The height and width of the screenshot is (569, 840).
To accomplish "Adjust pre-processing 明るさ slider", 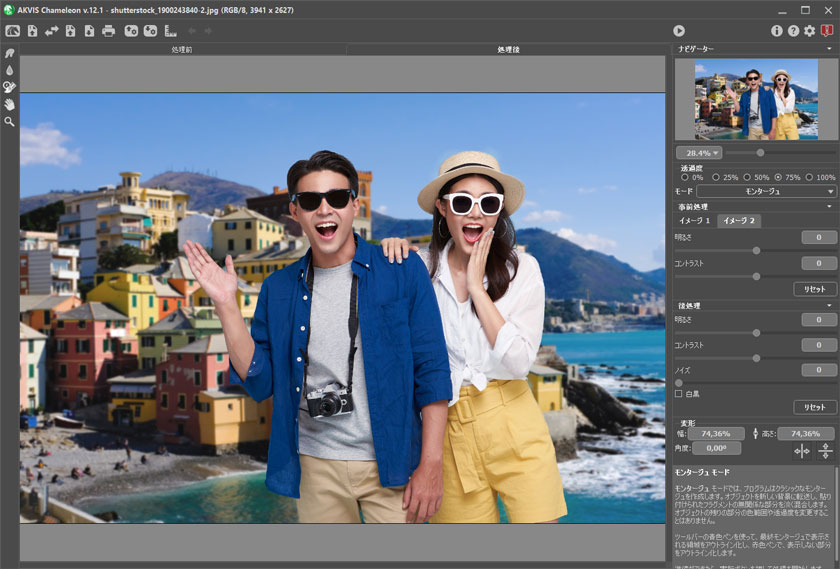I will [x=755, y=251].
